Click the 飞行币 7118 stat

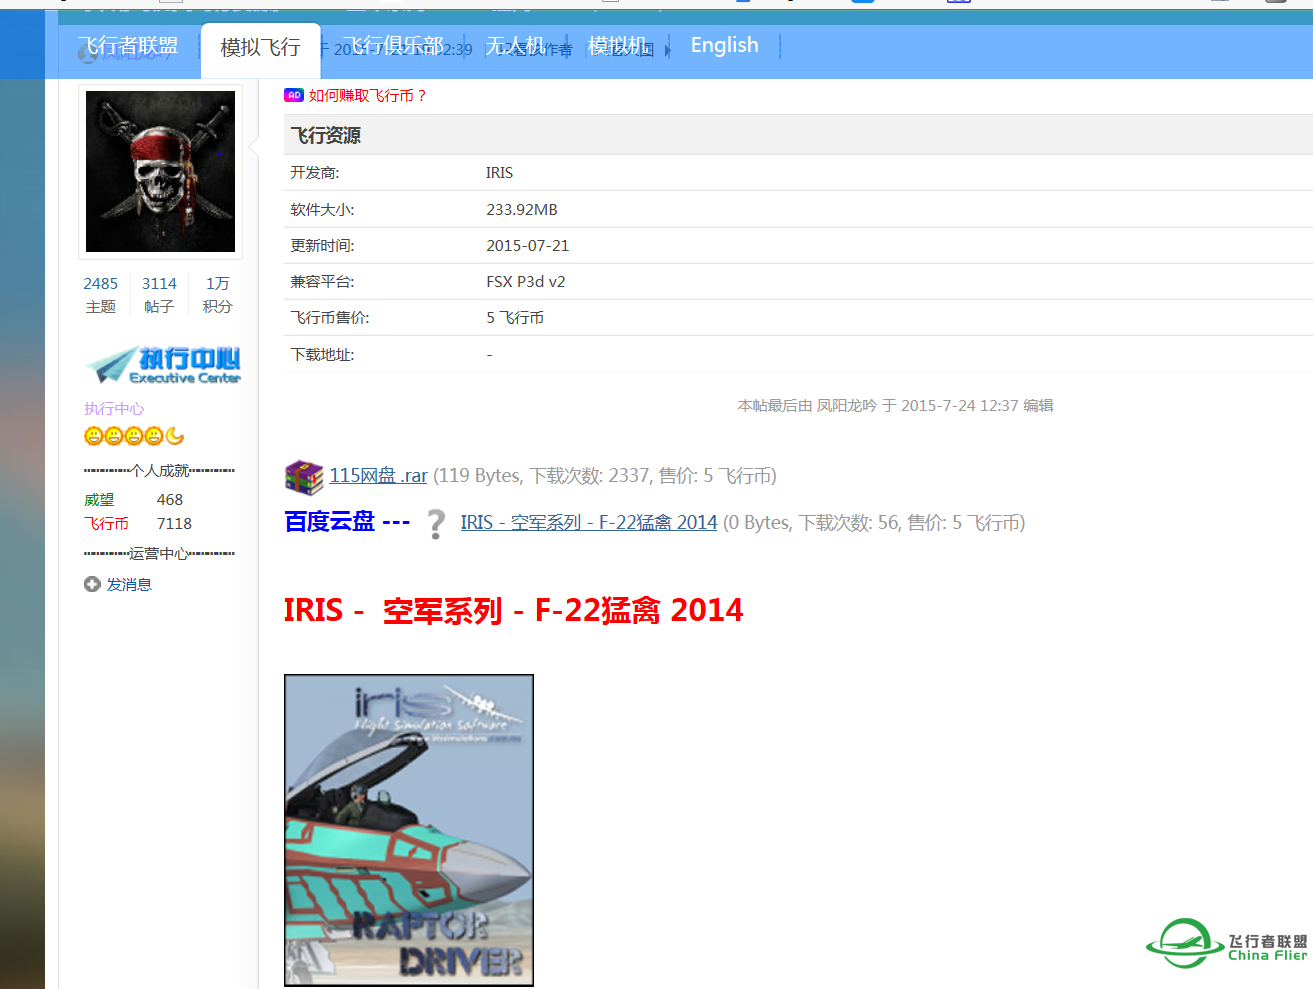[x=138, y=523]
